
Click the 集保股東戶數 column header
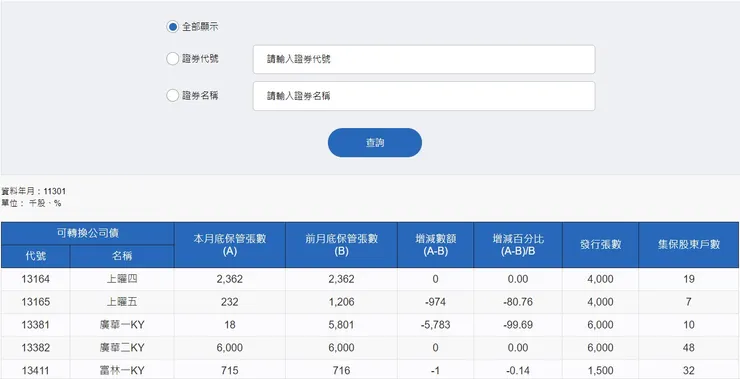pyautogui.click(x=689, y=245)
